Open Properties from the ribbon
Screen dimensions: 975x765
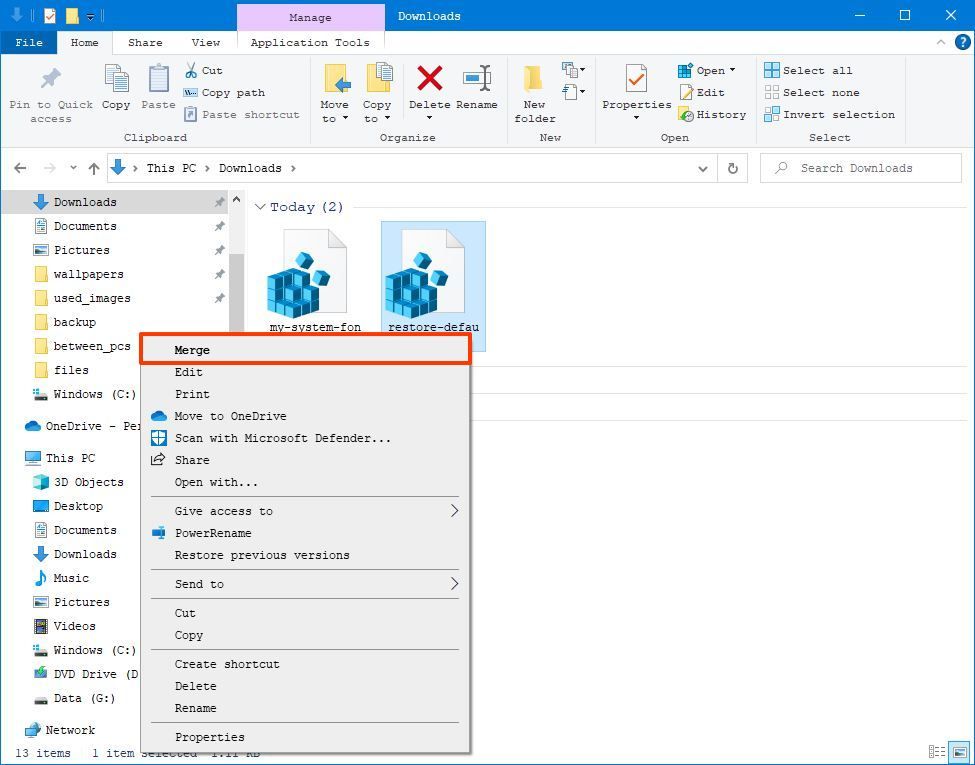[x=635, y=90]
